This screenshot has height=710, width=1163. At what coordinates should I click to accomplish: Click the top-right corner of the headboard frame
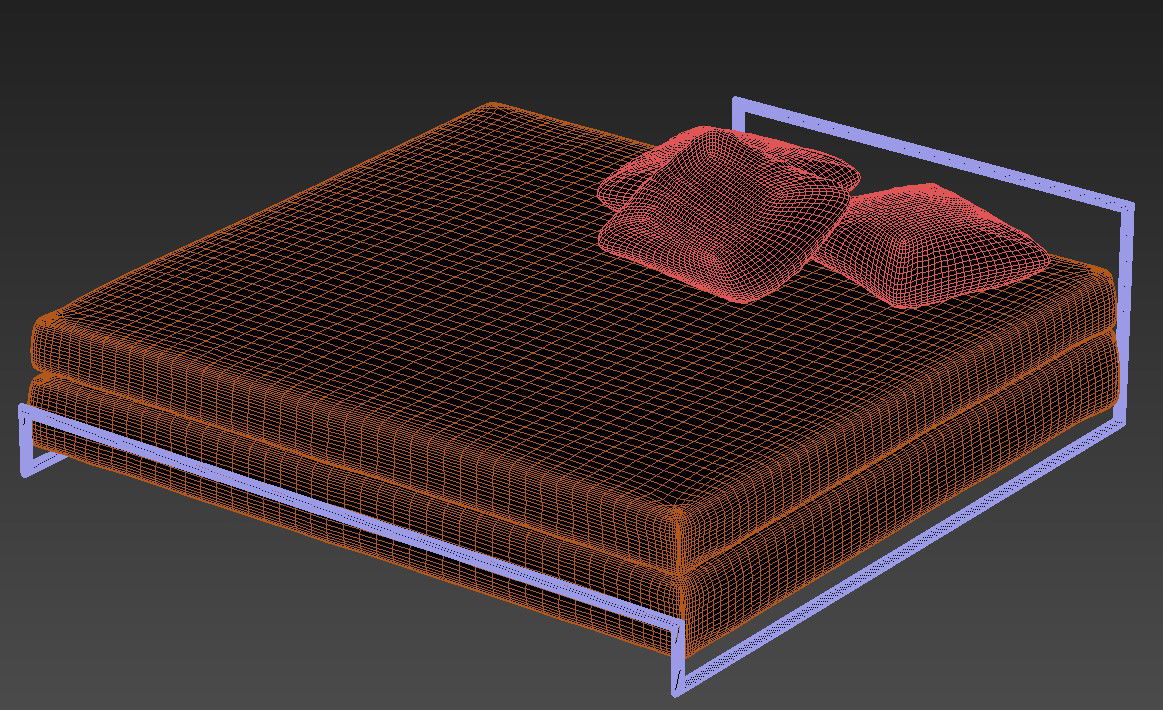click(x=1129, y=208)
